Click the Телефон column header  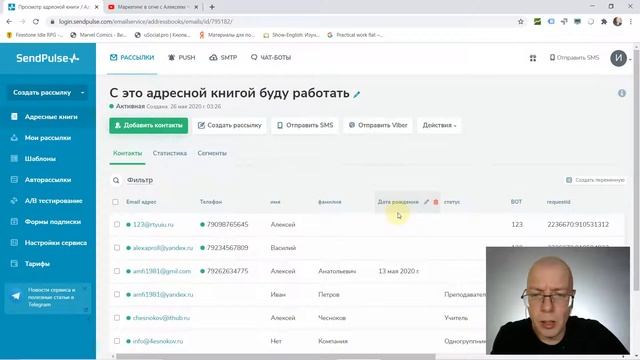[x=211, y=202]
